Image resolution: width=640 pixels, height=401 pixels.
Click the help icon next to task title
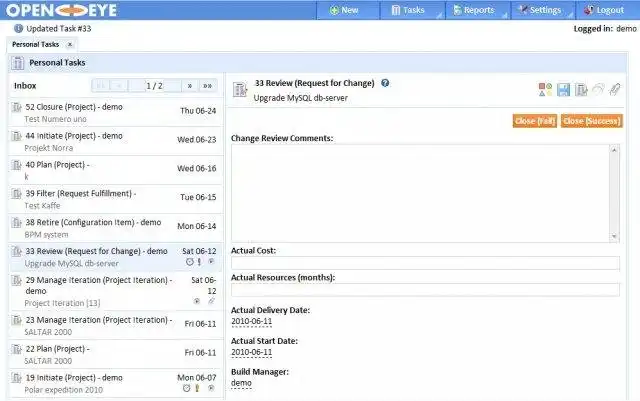385,83
